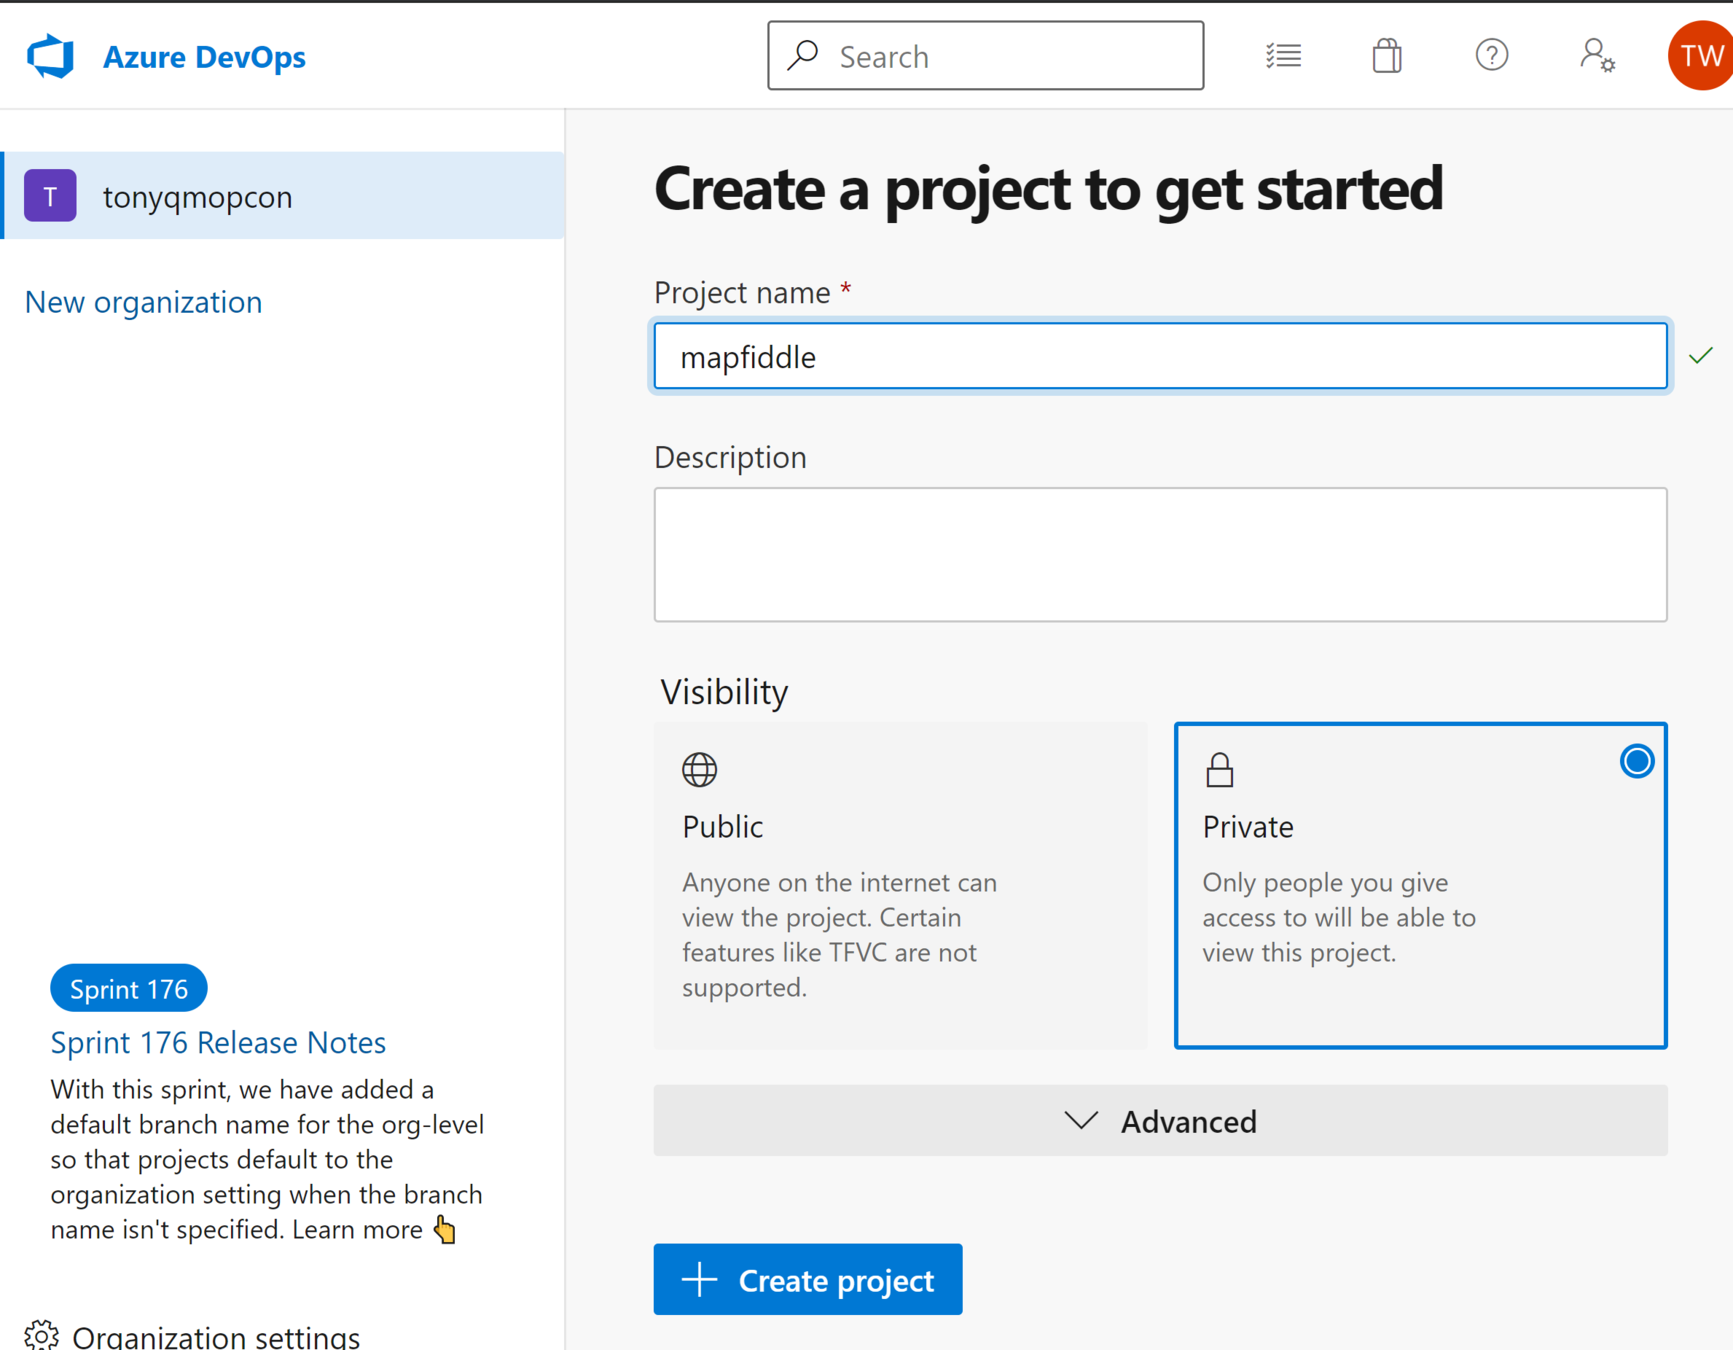Click the Sprint 176 badge

pos(129,989)
